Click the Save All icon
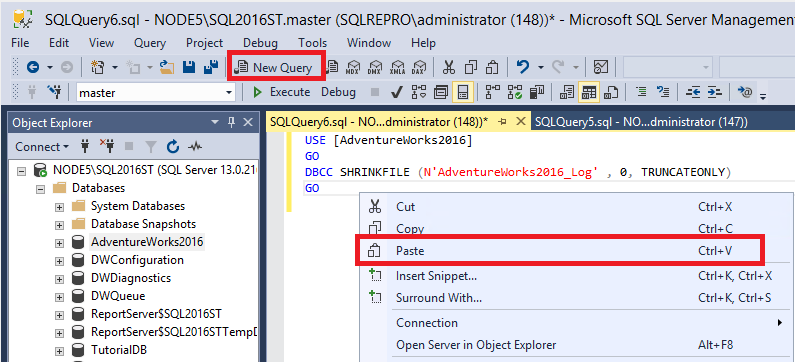 pyautogui.click(x=210, y=67)
